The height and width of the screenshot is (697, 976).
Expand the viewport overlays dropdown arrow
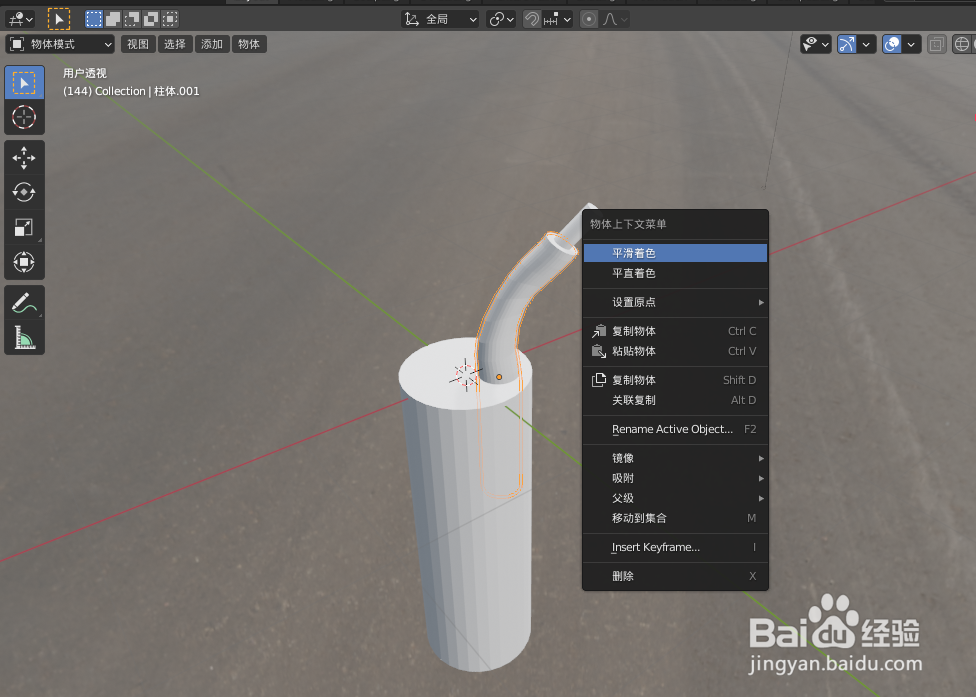(x=910, y=44)
